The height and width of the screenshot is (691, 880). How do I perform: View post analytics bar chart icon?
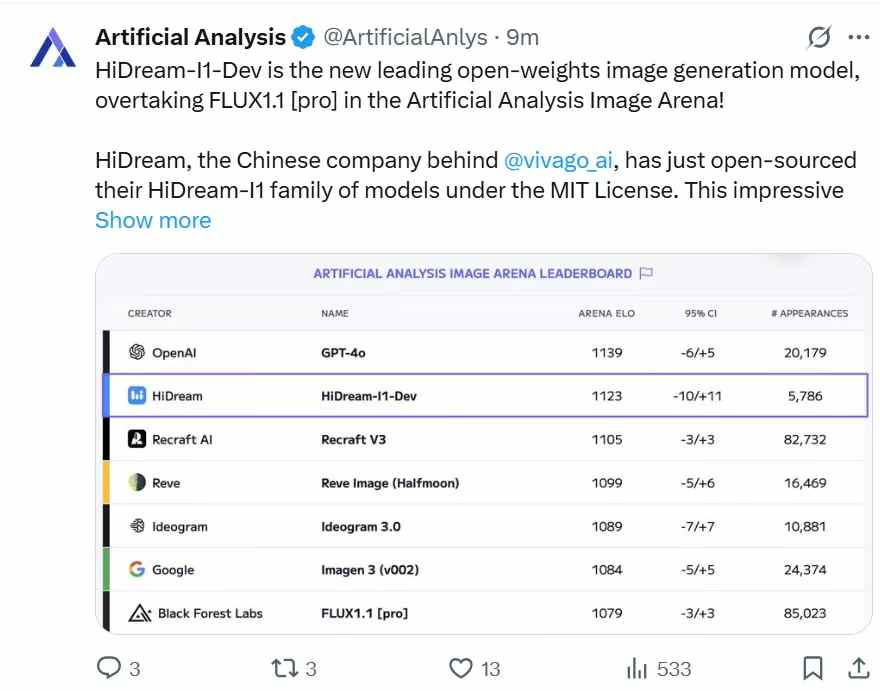pos(637,667)
